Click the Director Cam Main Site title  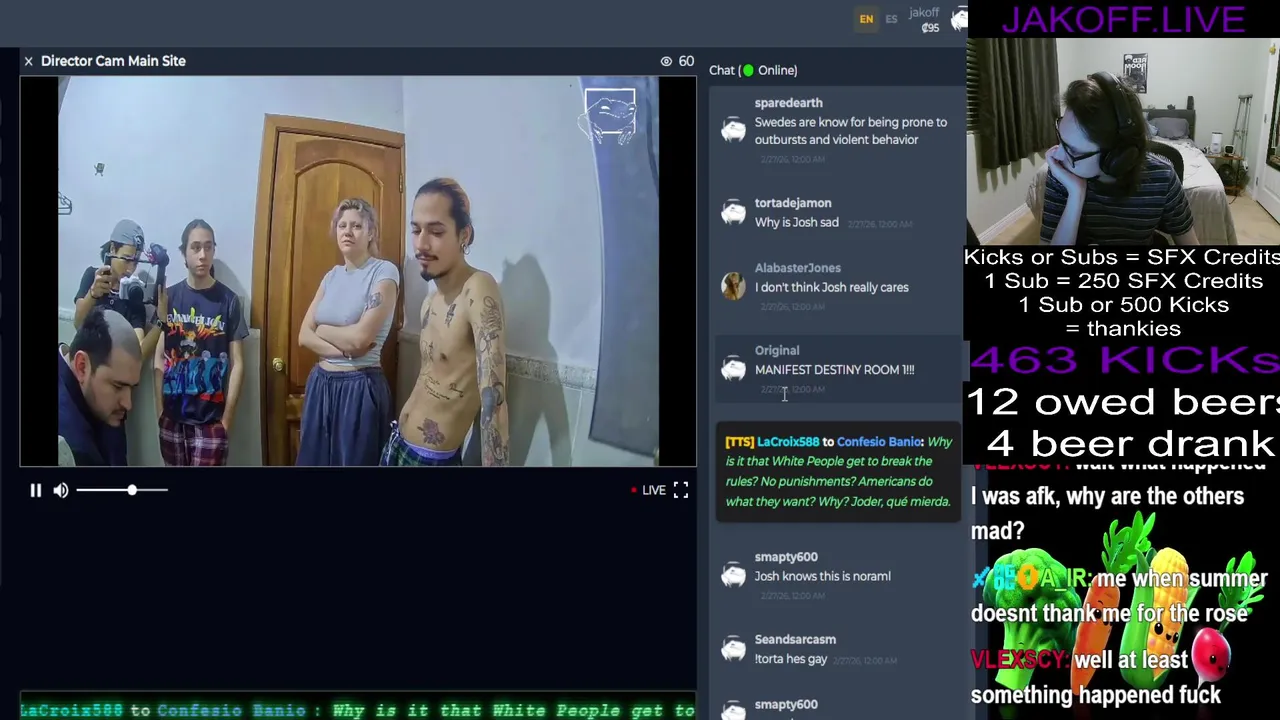pos(113,61)
